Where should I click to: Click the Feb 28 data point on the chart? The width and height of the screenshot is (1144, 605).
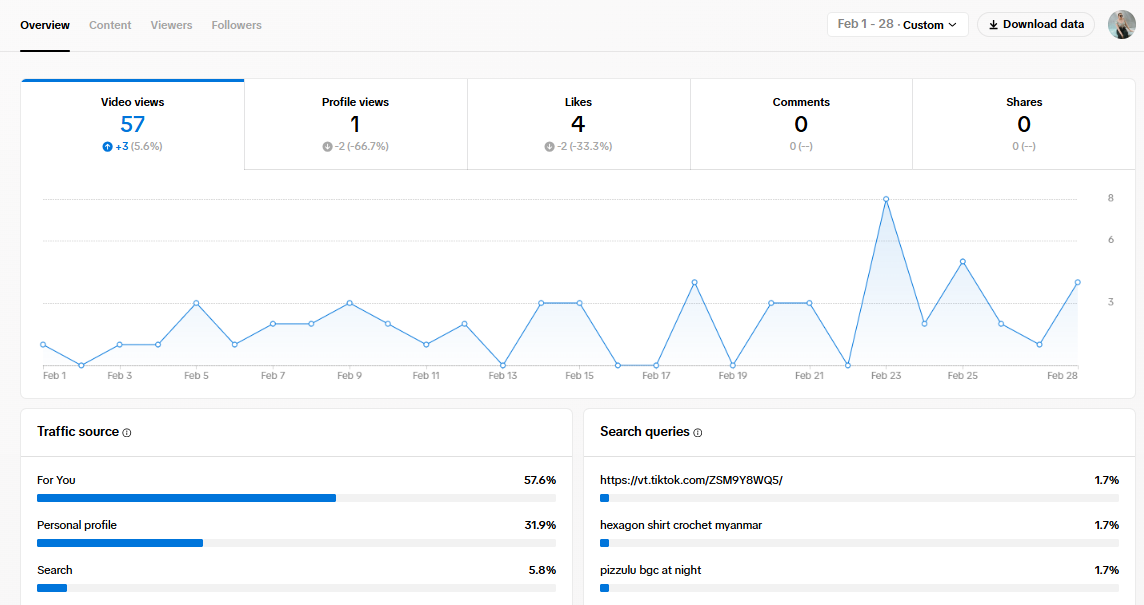(1078, 282)
